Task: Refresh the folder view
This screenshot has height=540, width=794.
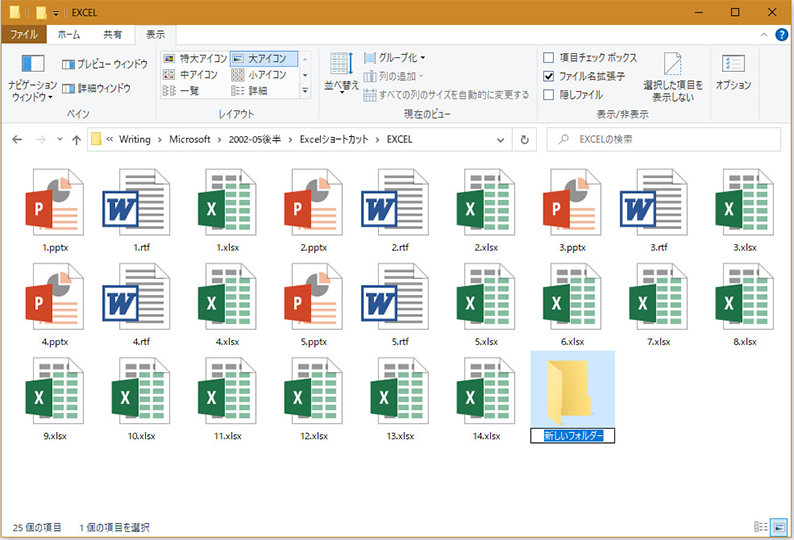Action: tap(525, 140)
